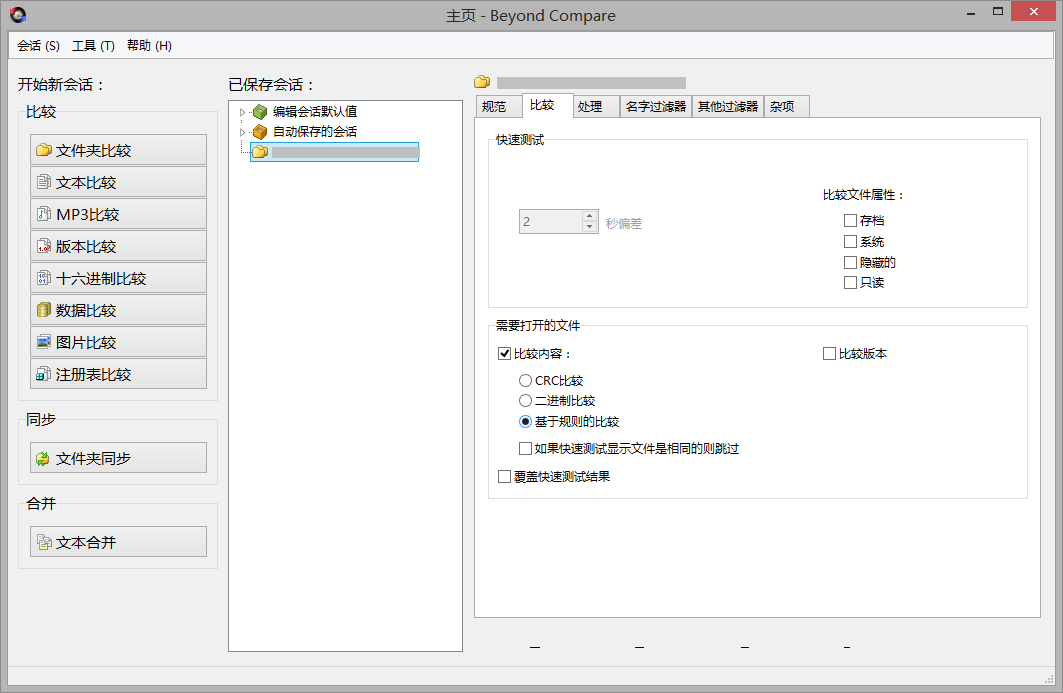Click the 秒偏差 number input field
This screenshot has width=1063, height=693.
click(549, 222)
